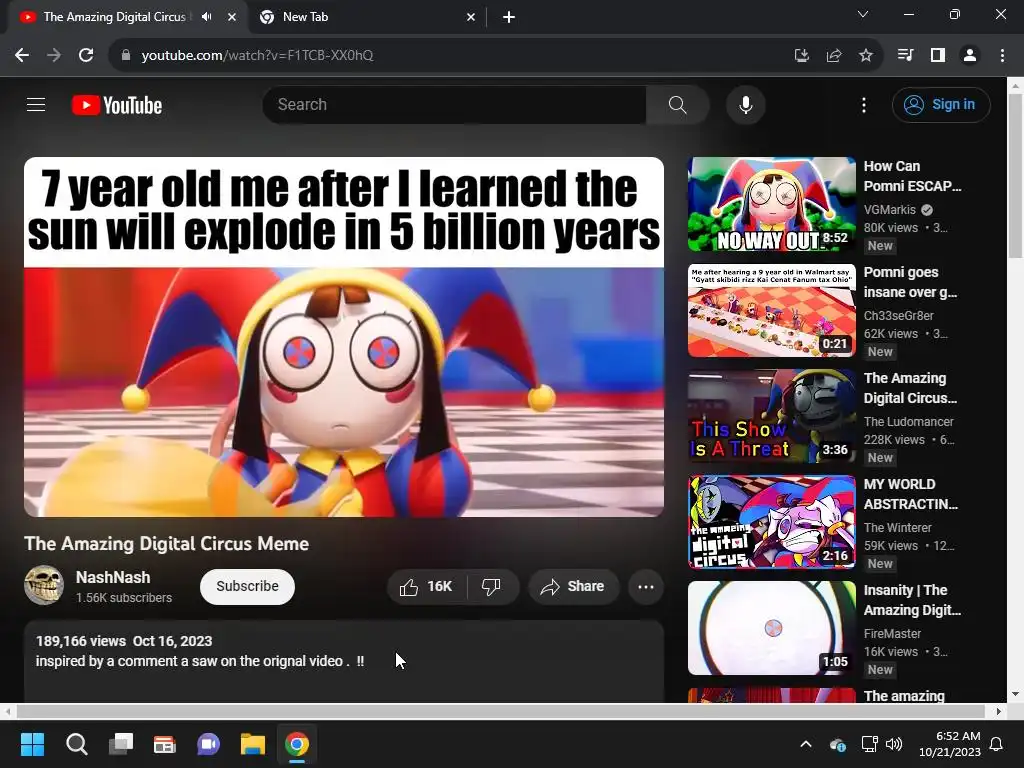The image size is (1024, 768).
Task: Open Chrome tab search dropdown
Action: (863, 14)
